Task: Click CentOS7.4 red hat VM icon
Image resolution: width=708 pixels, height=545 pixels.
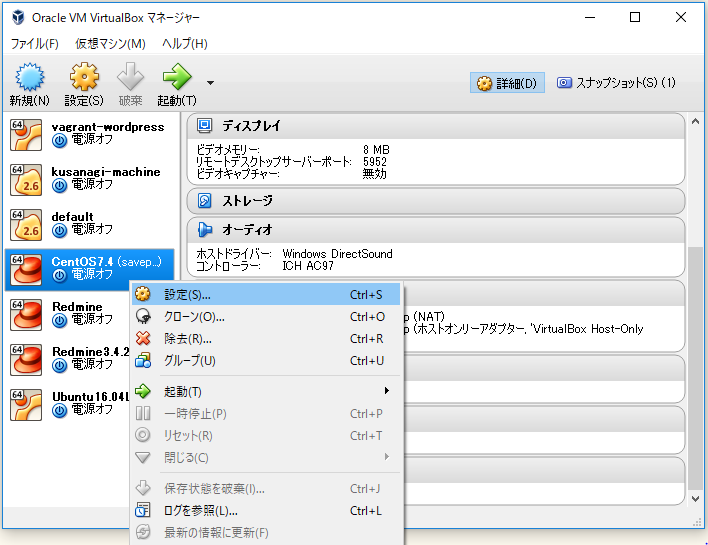Action: click(26, 270)
